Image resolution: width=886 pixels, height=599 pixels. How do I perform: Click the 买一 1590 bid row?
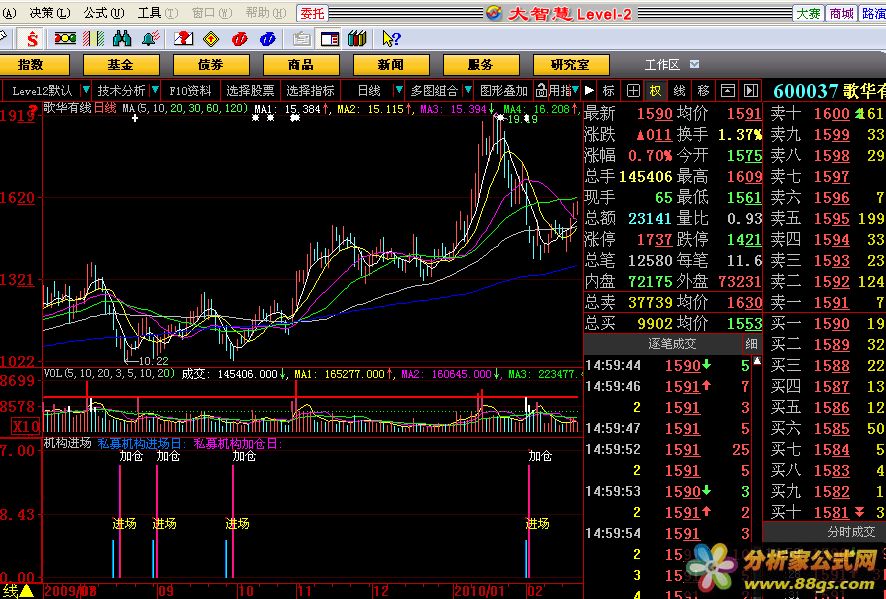(x=824, y=324)
